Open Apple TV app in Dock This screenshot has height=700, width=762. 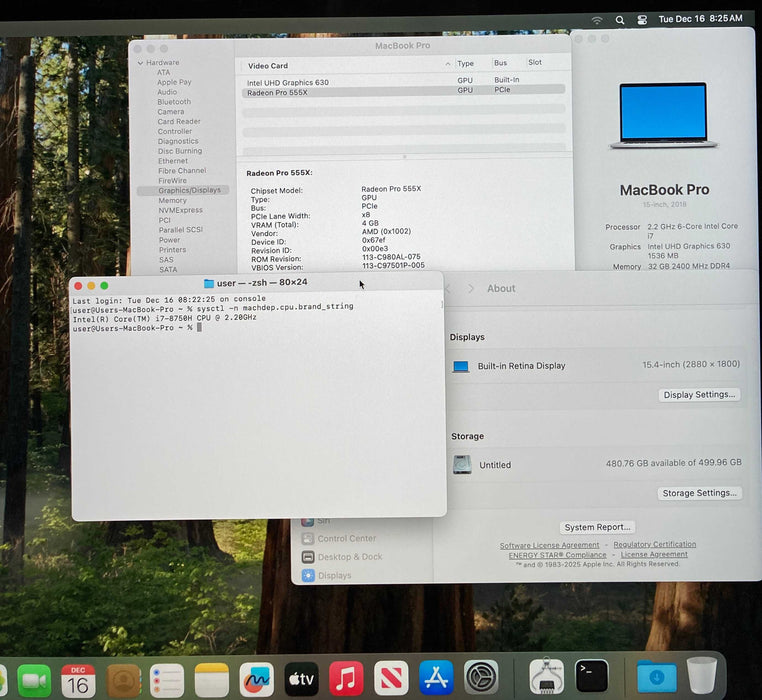[x=301, y=679]
